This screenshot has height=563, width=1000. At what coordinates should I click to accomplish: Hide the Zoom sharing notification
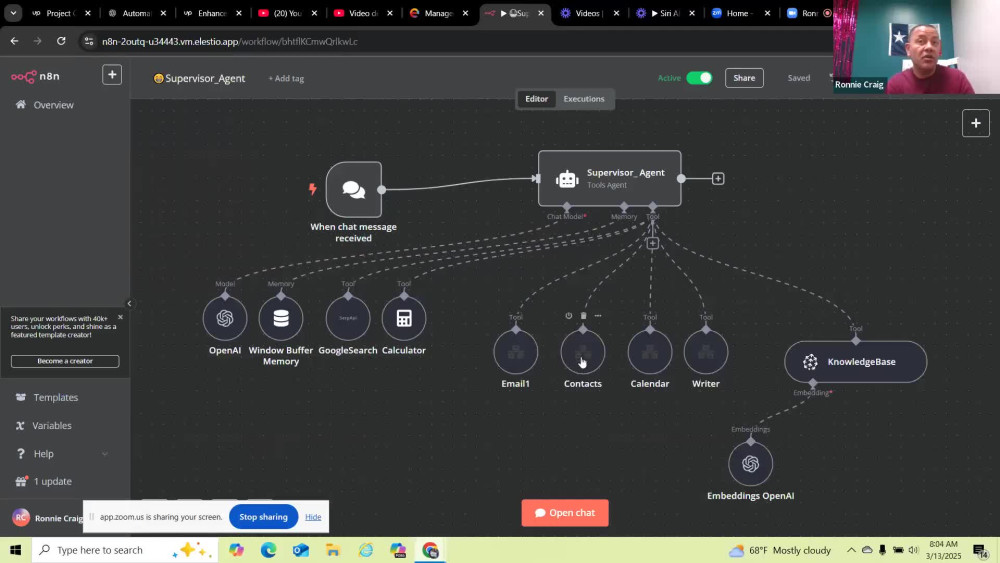pyautogui.click(x=313, y=516)
